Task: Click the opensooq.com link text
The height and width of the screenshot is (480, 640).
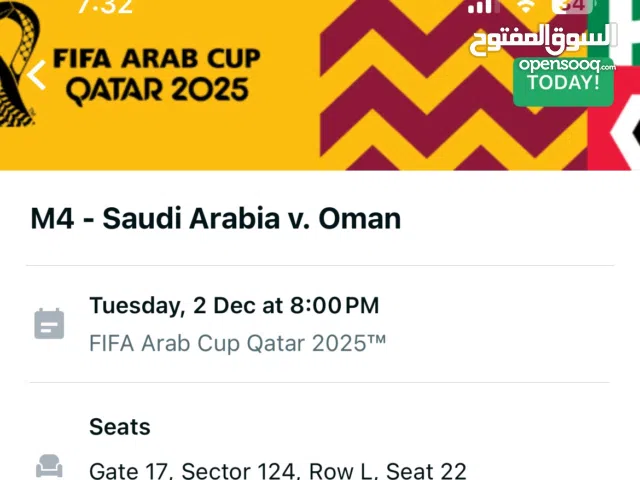Action: pos(566,65)
